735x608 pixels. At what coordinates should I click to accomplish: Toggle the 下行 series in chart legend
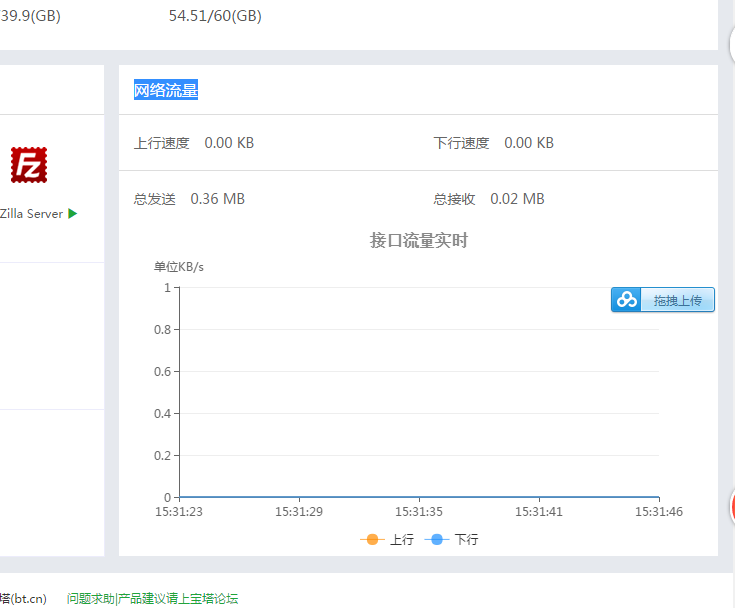pos(451,540)
